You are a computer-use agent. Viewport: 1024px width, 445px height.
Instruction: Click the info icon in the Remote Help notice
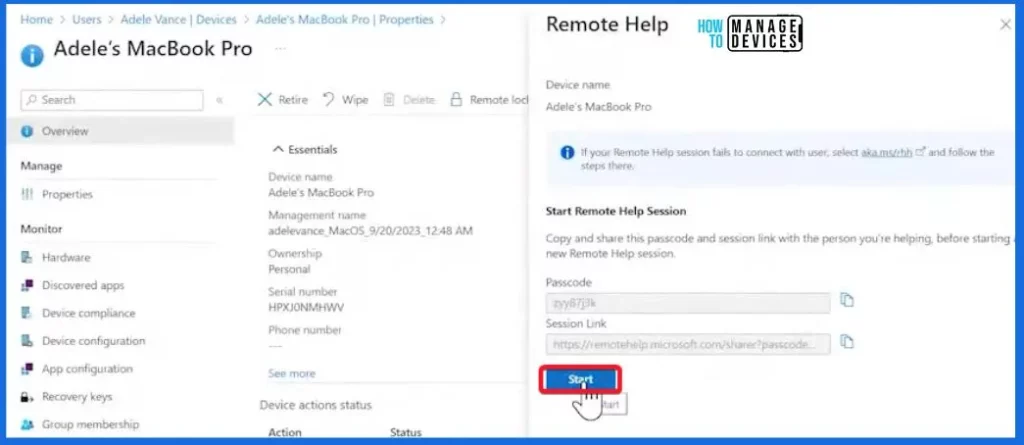coord(567,153)
